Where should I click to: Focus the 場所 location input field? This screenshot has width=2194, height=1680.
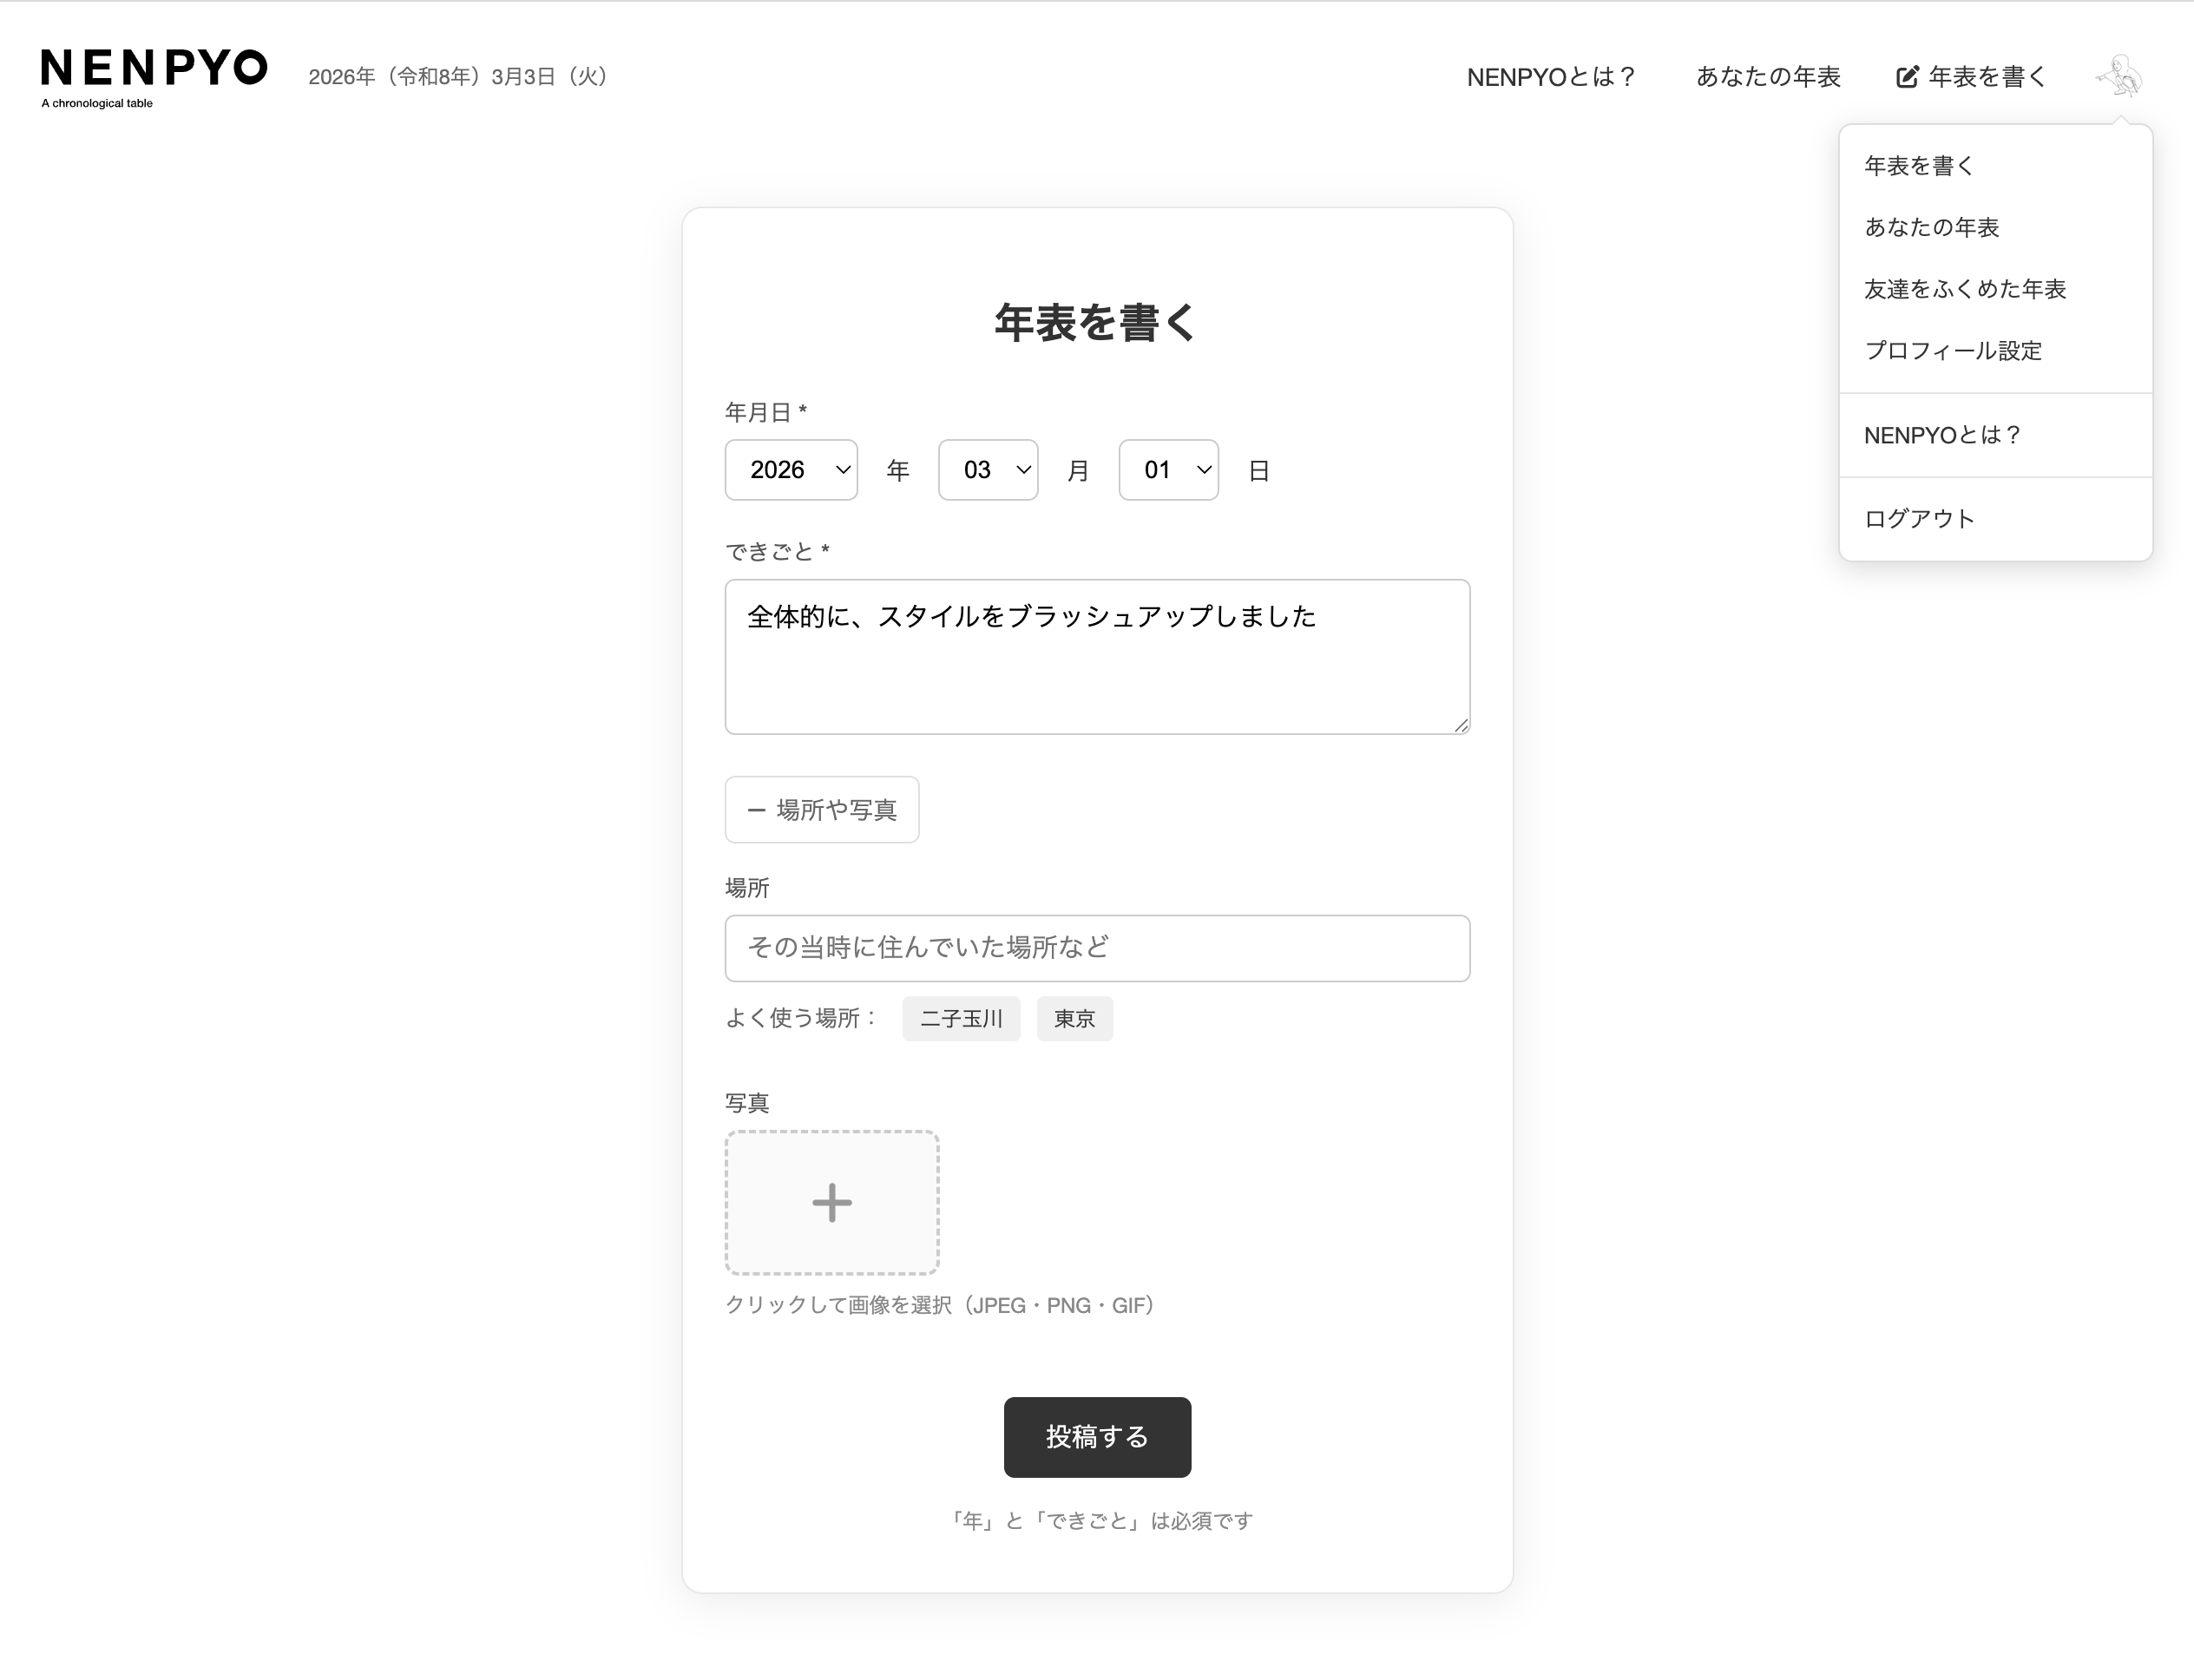(1096, 948)
